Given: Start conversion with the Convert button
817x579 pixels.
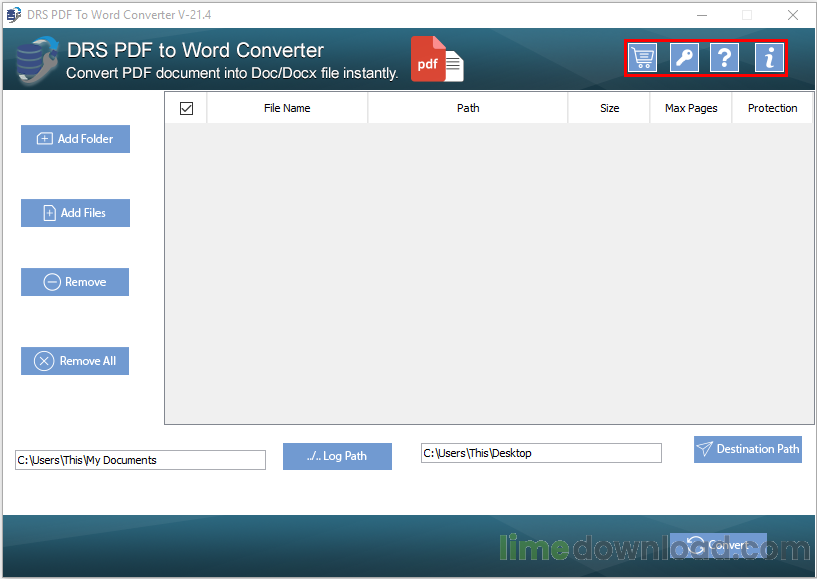Looking at the screenshot, I should coord(718,546).
